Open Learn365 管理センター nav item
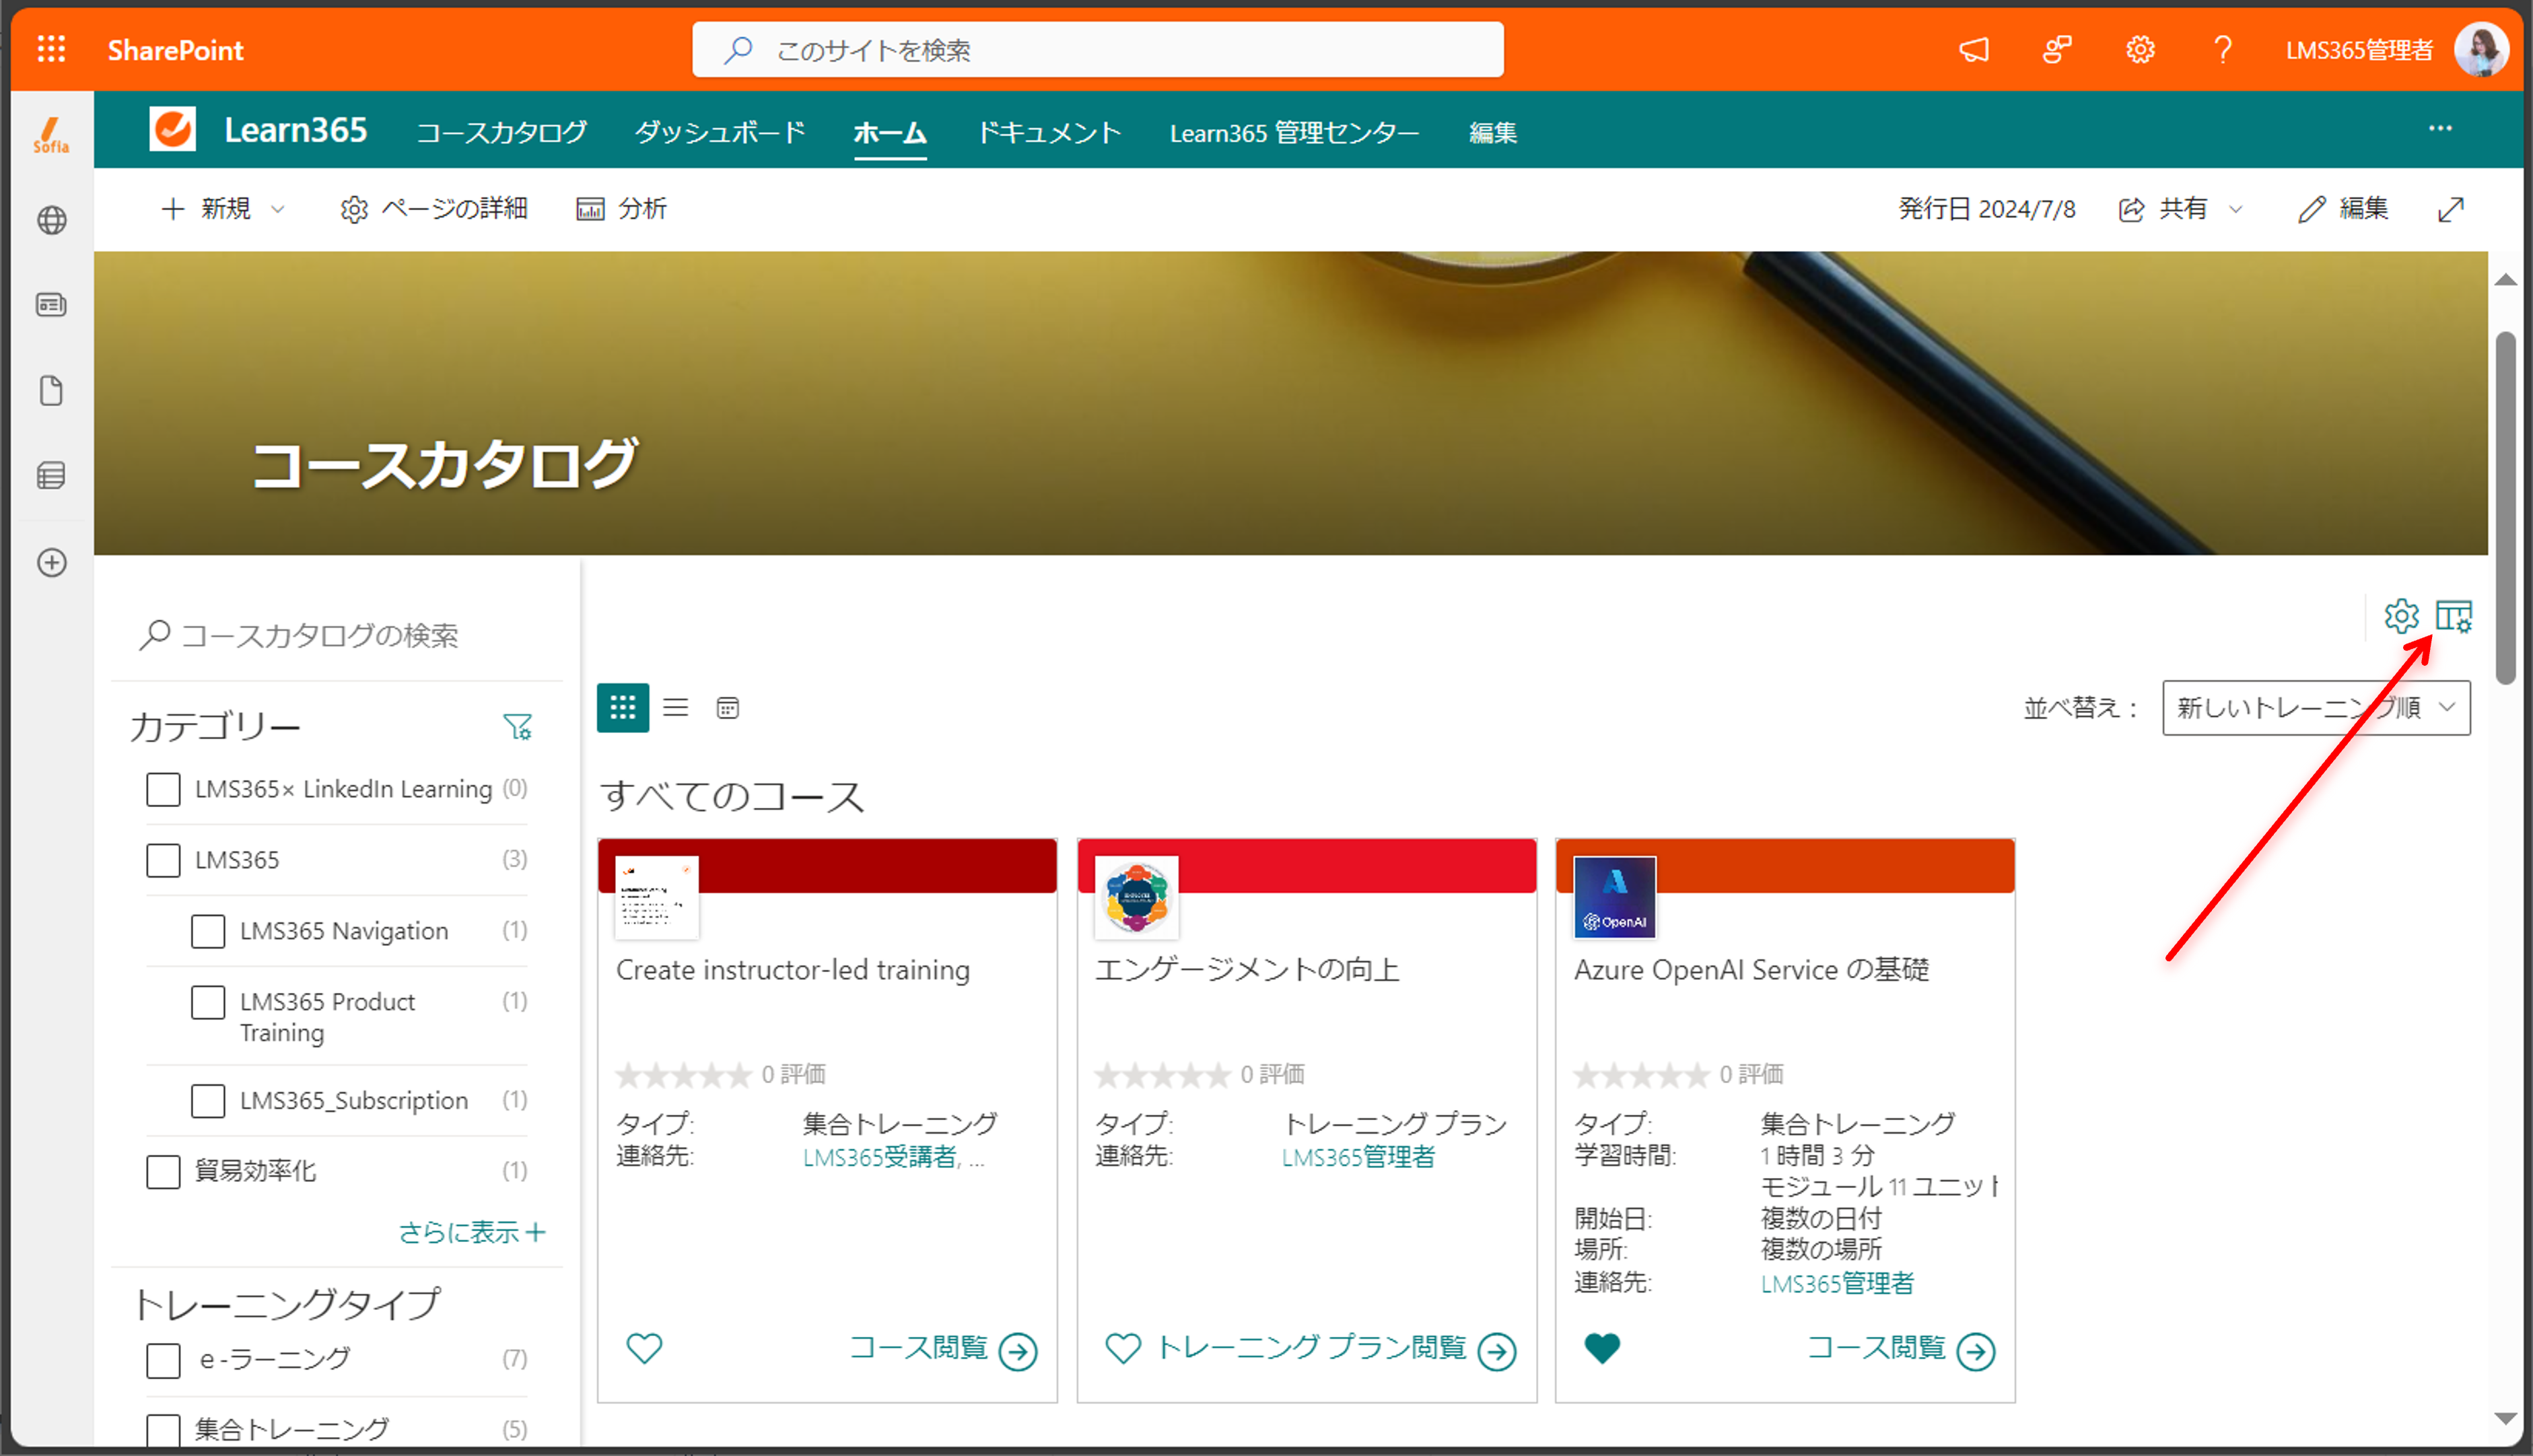 [x=1294, y=132]
